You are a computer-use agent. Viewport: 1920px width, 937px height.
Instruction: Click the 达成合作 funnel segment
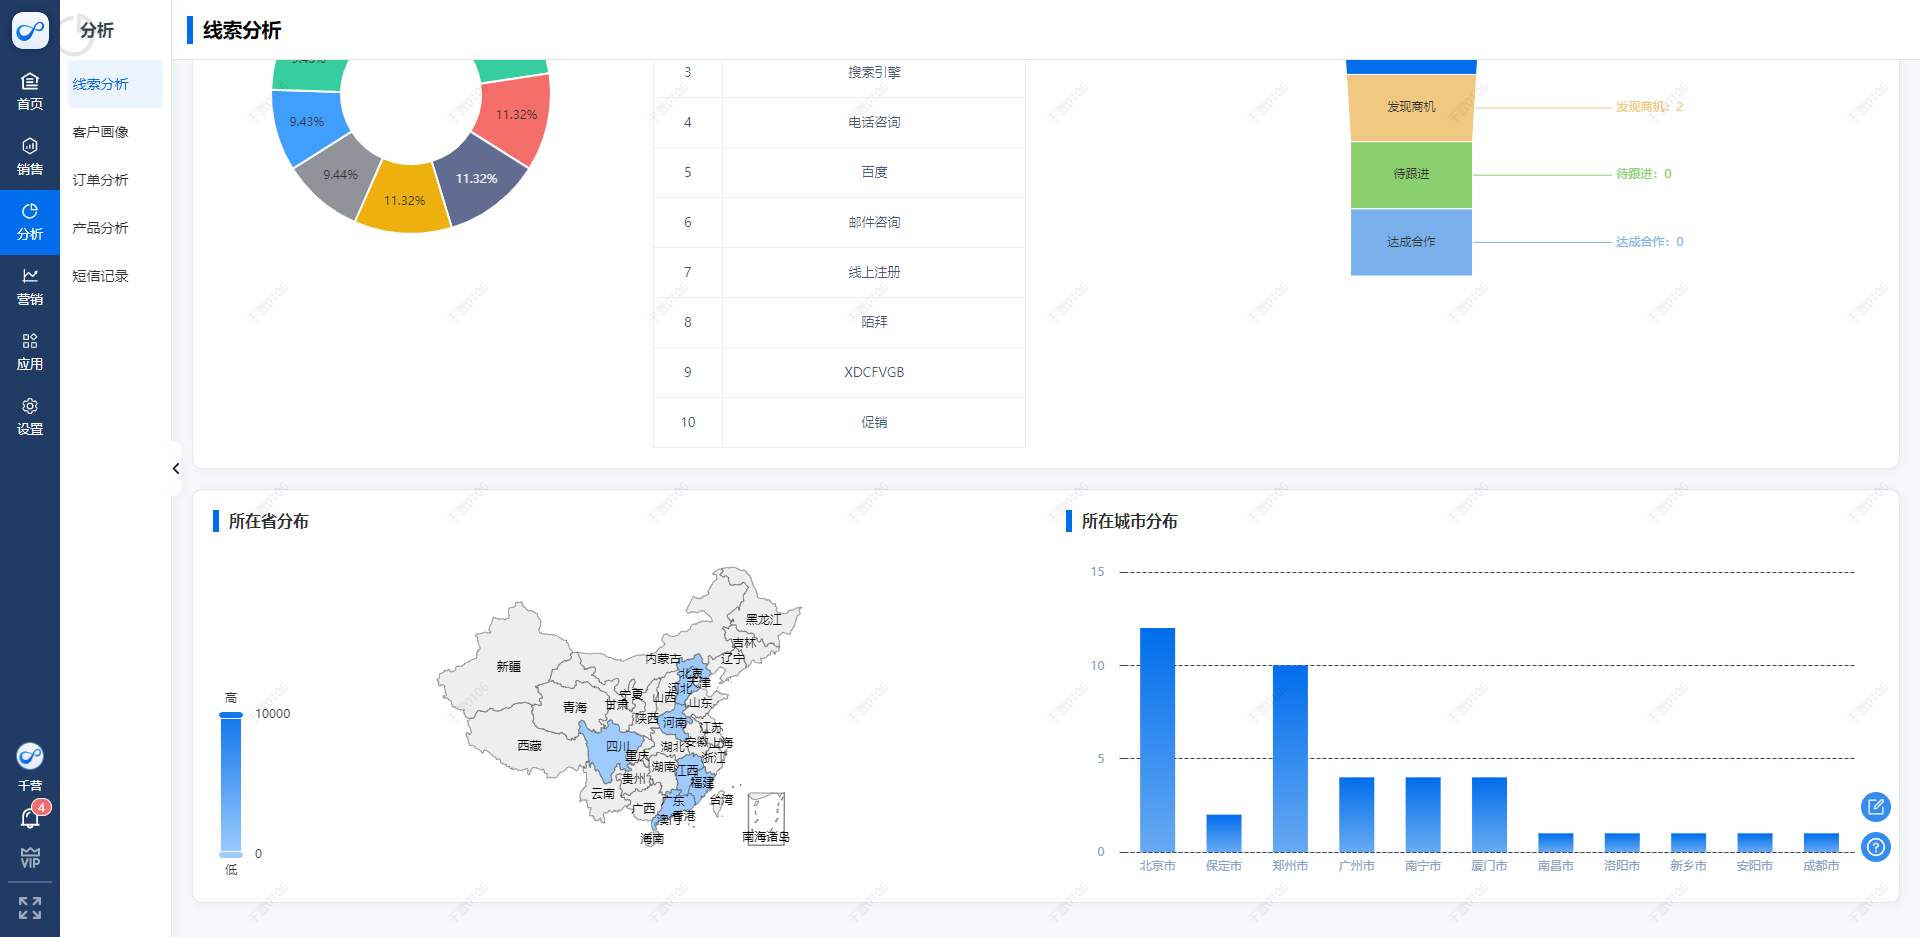[x=1410, y=242]
